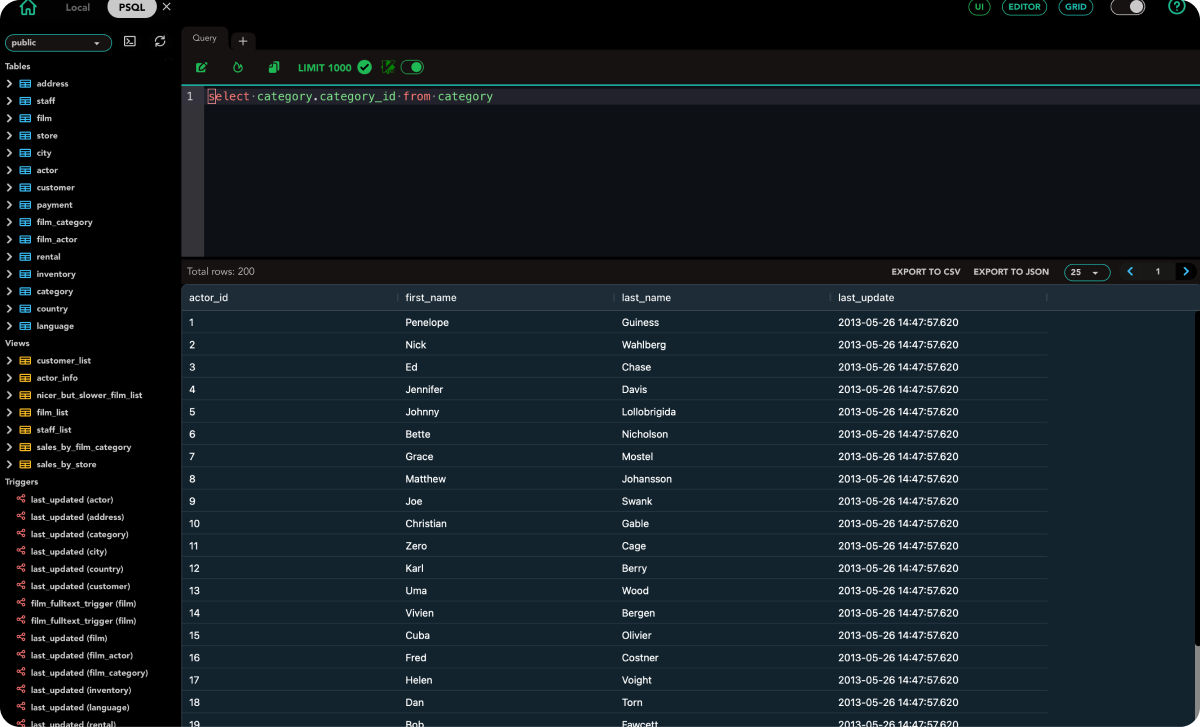Export results to CSV
1200x727 pixels.
tap(926, 272)
